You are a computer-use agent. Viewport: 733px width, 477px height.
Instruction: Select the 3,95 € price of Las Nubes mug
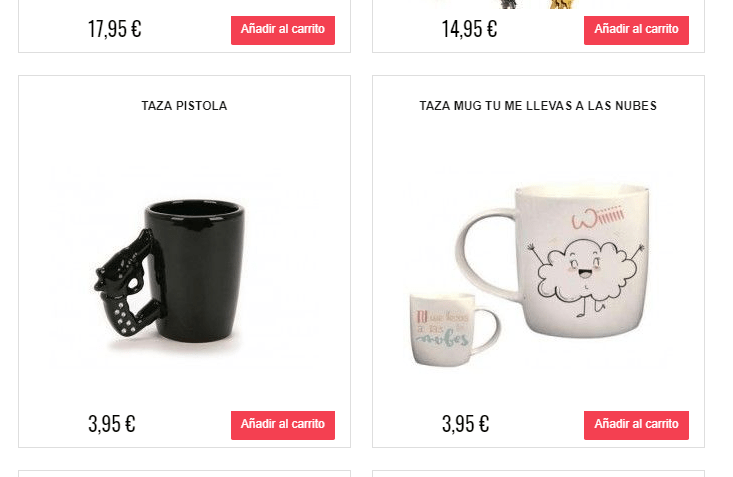click(x=466, y=424)
